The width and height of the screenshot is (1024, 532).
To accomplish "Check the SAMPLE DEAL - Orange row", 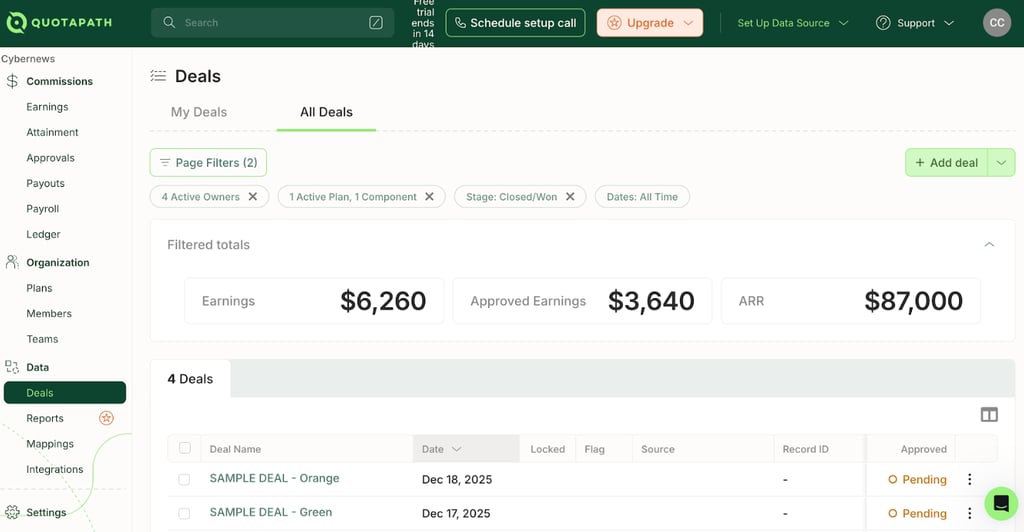I will coord(184,479).
